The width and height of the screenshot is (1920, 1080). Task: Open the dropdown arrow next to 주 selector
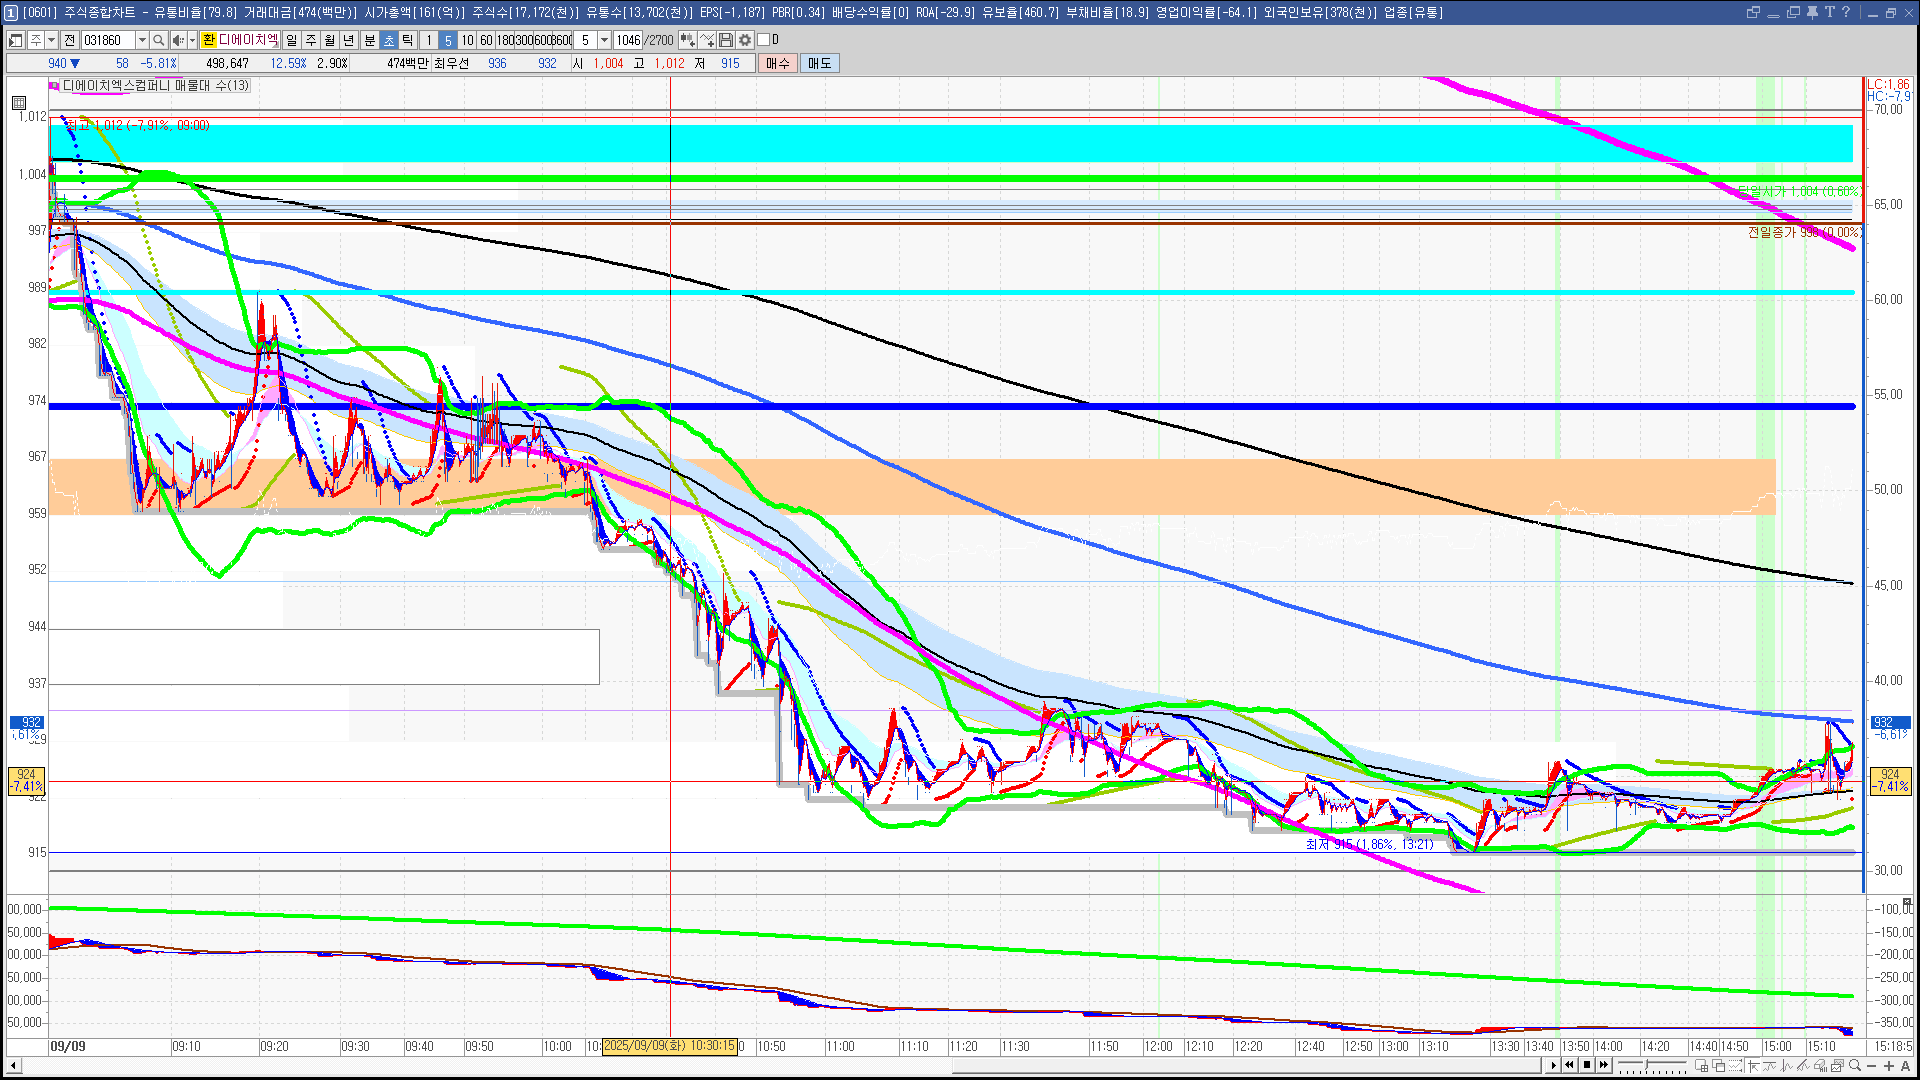click(x=51, y=40)
